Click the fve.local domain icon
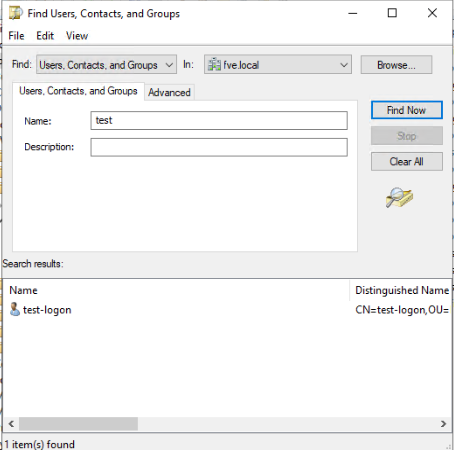The height and width of the screenshot is (450, 454). pos(214,65)
